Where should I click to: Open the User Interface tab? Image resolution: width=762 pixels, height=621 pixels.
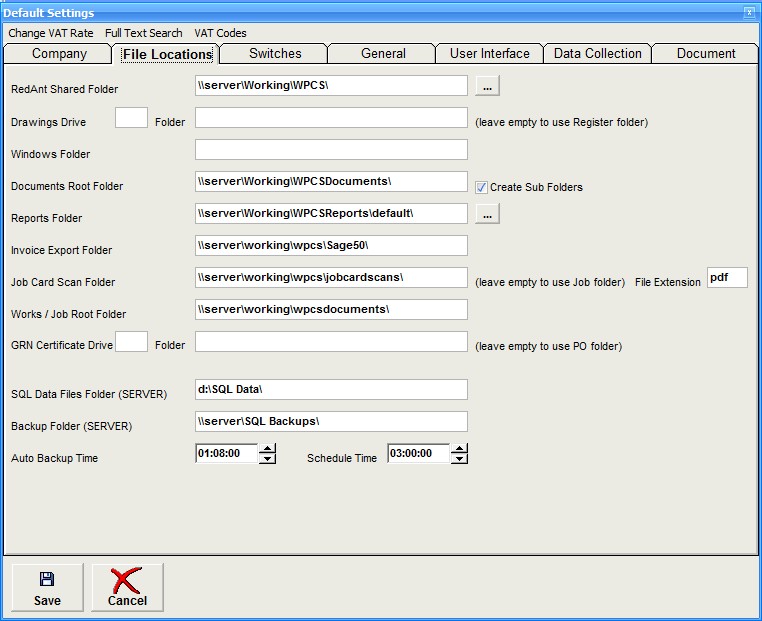coord(489,54)
